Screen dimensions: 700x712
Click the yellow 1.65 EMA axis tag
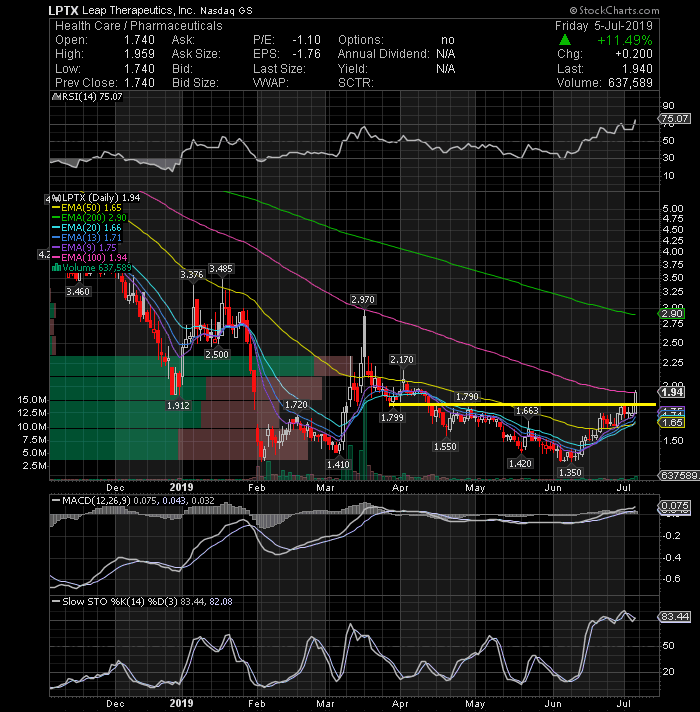[x=671, y=423]
